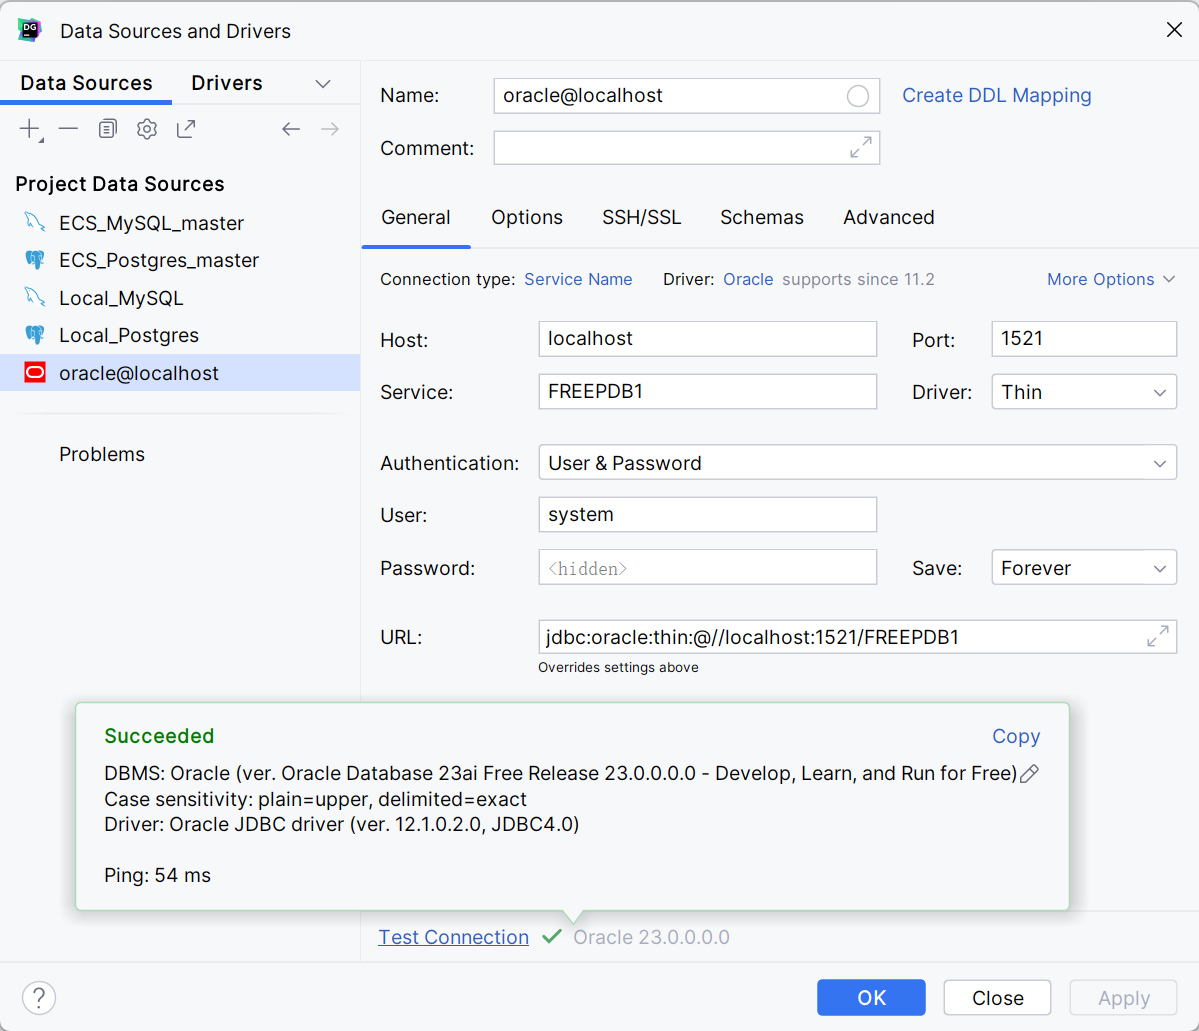Switch to the Drivers tab
This screenshot has height=1031, width=1199.
[227, 83]
